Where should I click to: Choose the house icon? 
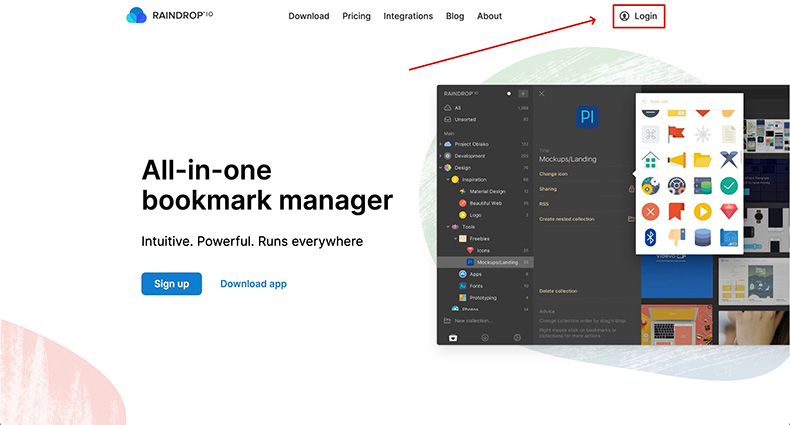click(x=650, y=160)
